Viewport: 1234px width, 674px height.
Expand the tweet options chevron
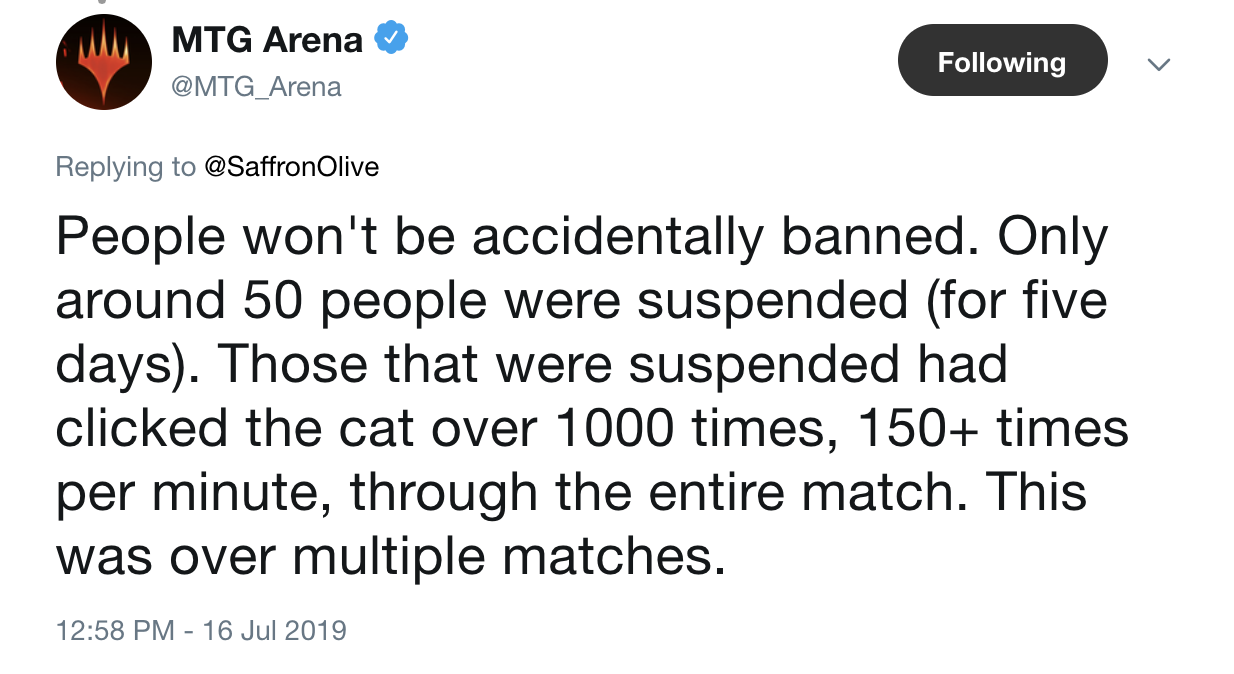pyautogui.click(x=1158, y=64)
